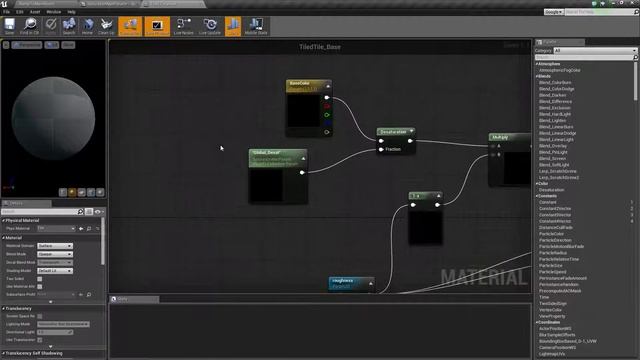Click the Perspective viewport button
This screenshot has height=360, width=640.
point(27,45)
